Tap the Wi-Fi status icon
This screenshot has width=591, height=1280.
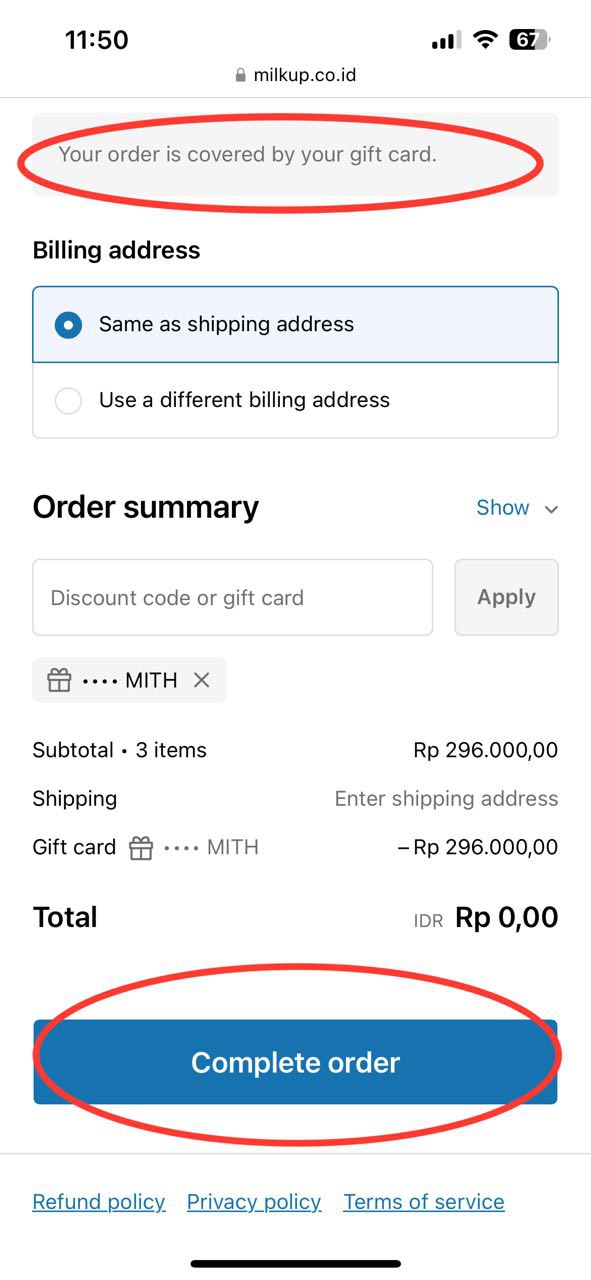pyautogui.click(x=486, y=40)
